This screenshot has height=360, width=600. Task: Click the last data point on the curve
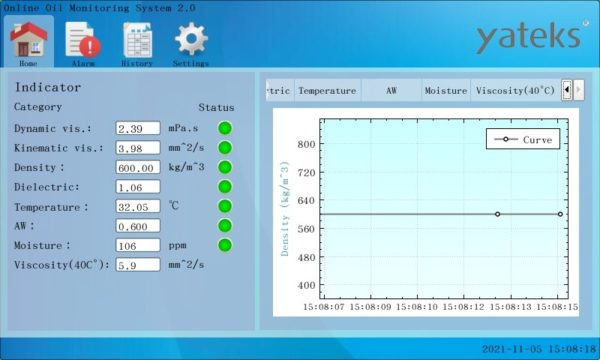tap(560, 214)
